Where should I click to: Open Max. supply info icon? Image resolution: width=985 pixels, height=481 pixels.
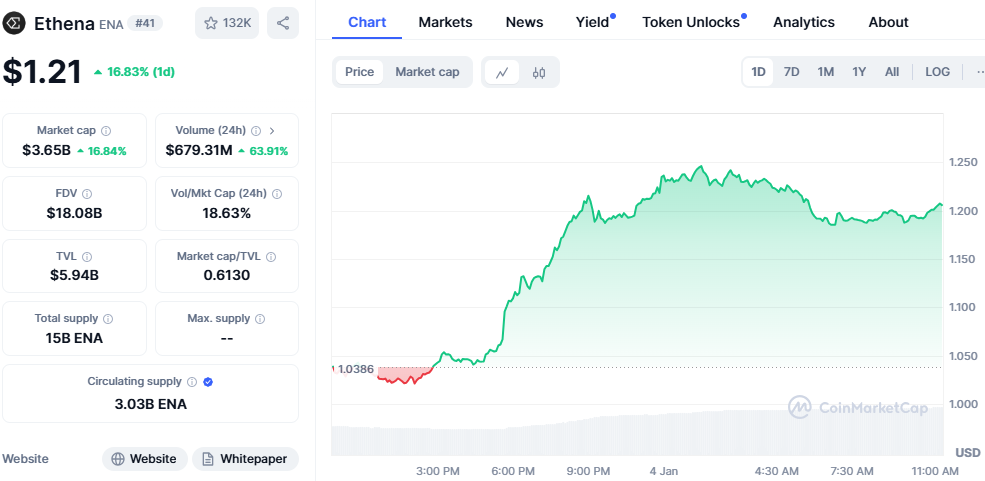tap(260, 318)
